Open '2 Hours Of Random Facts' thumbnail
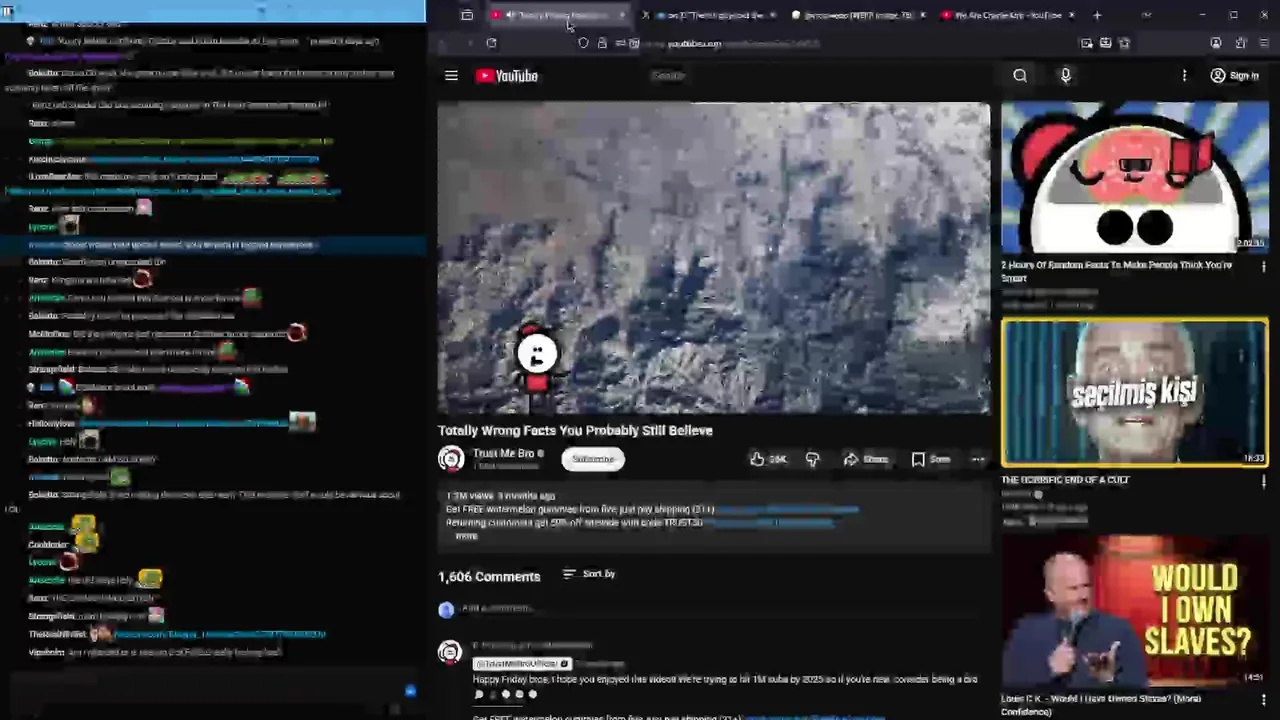Screen dimensions: 1280x720 click(1135, 178)
